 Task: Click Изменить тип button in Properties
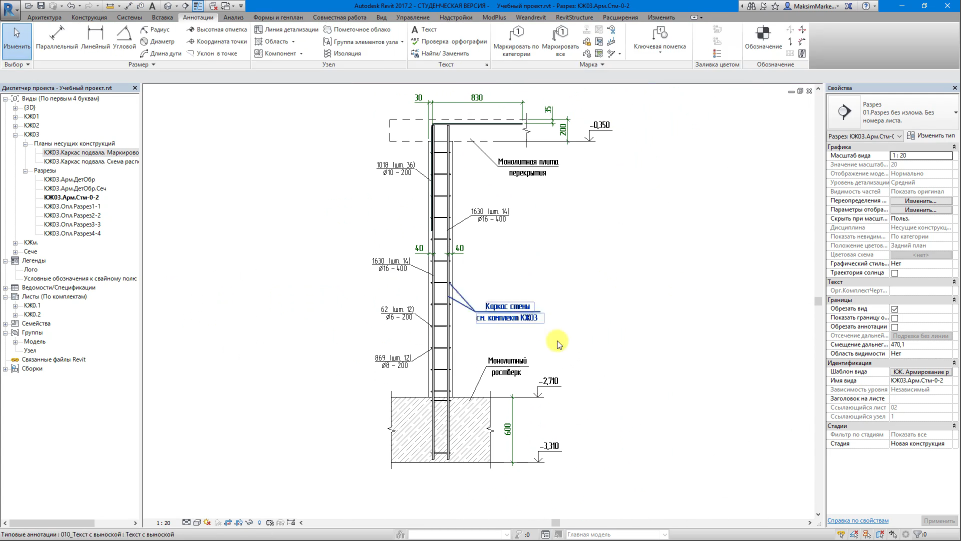(x=930, y=136)
